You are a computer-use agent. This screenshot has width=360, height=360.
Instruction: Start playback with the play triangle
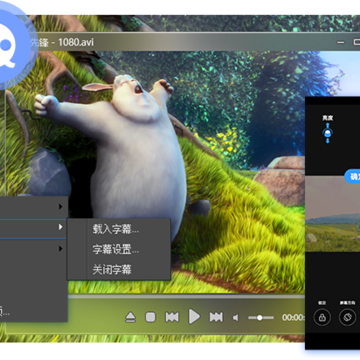pos(194,316)
